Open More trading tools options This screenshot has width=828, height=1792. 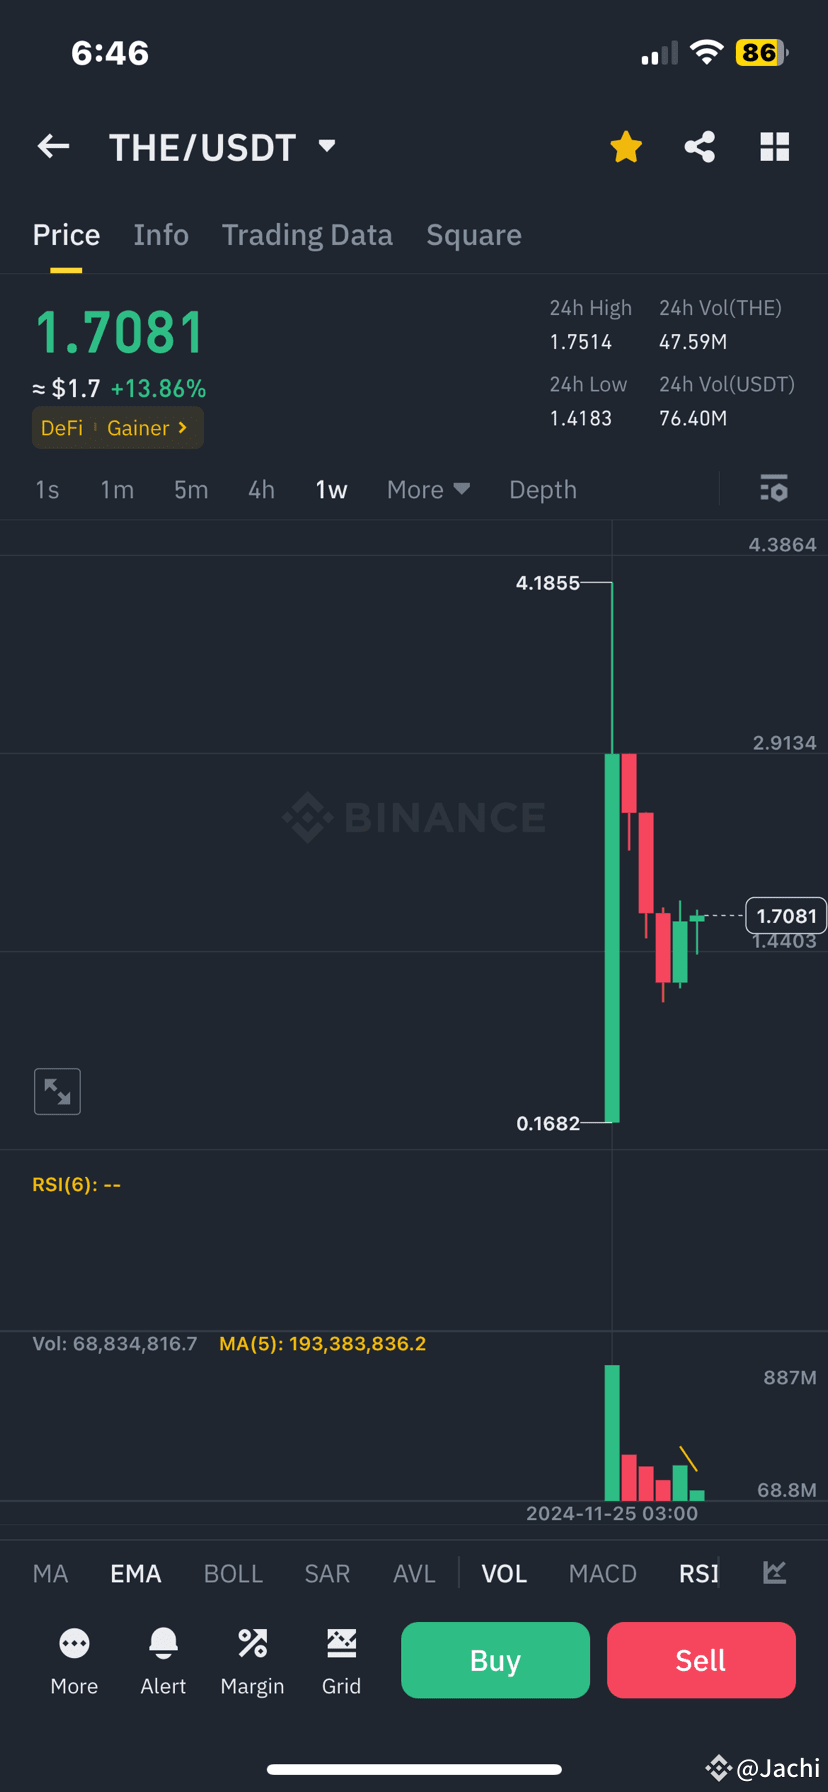point(74,1659)
